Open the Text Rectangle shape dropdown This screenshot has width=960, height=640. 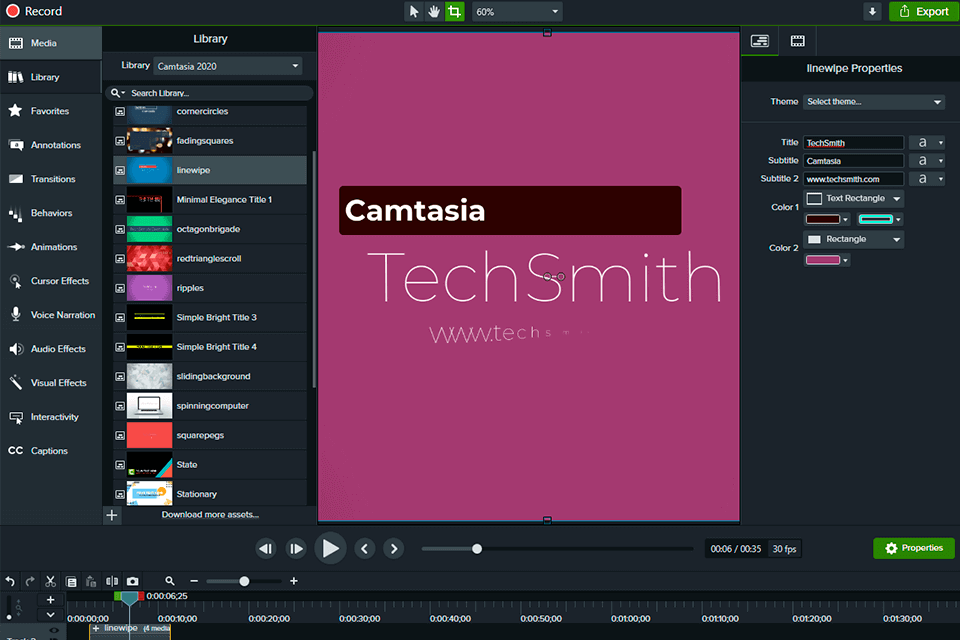(853, 198)
